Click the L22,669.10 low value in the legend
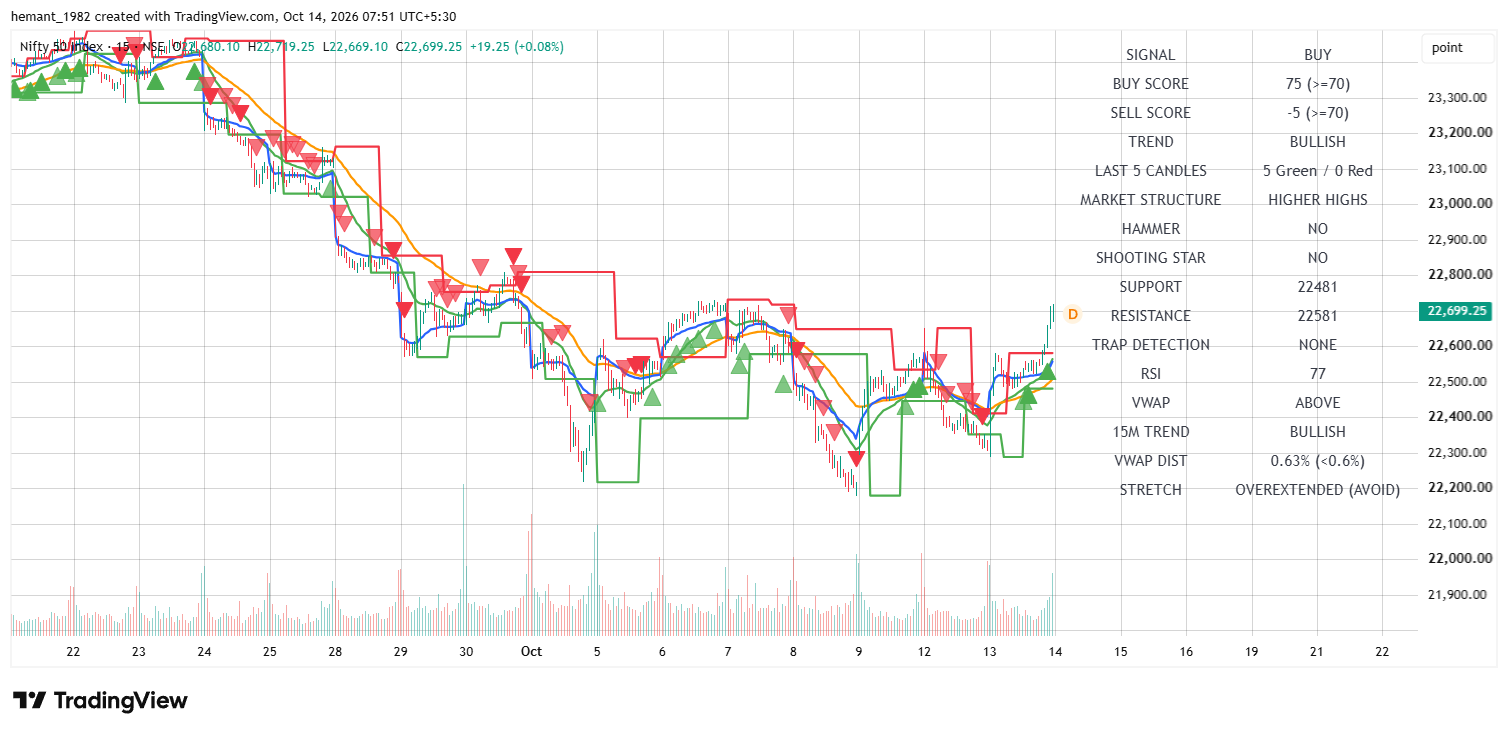Image resolution: width=1508 pixels, height=733 pixels. click(355, 46)
